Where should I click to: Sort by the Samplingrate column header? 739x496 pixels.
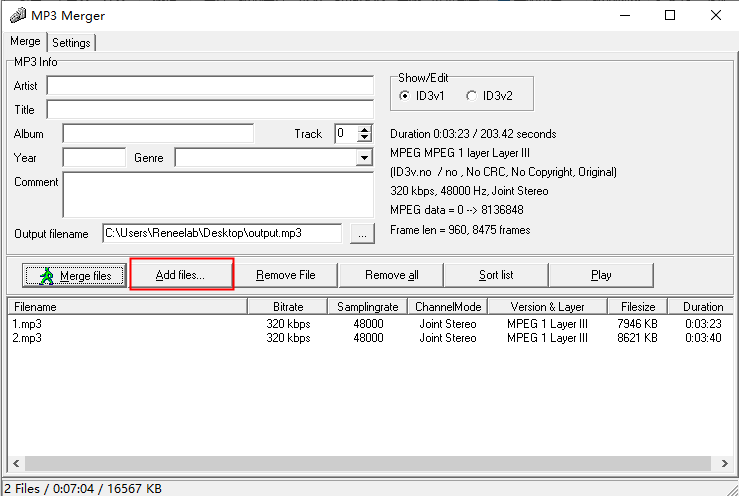pos(368,307)
